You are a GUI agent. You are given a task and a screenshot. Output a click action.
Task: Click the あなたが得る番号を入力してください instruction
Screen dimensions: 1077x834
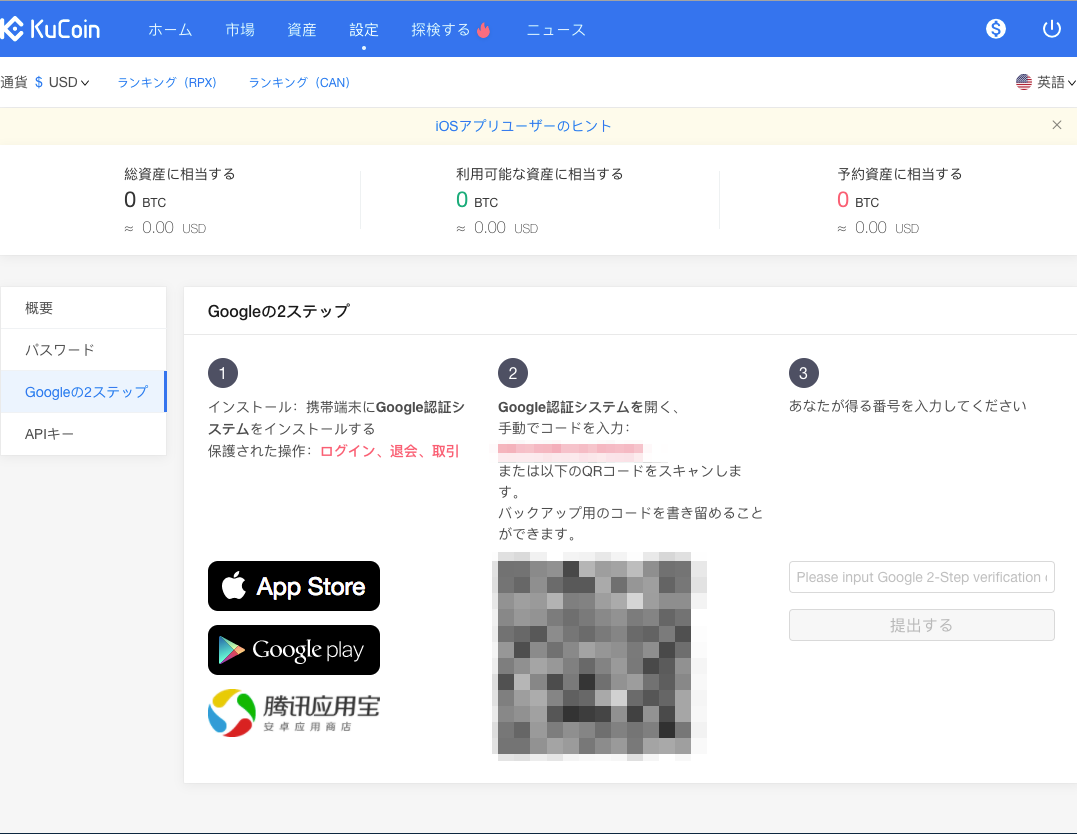(907, 406)
